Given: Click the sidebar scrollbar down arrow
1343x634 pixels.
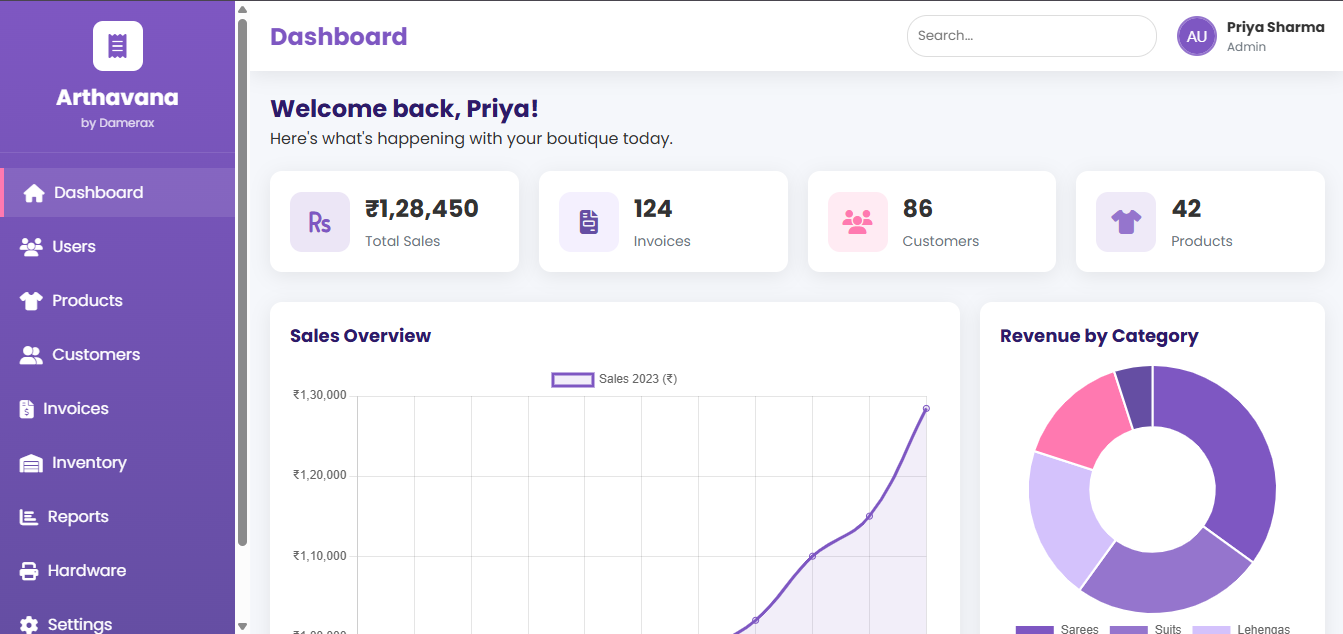Looking at the screenshot, I should pos(242,626).
